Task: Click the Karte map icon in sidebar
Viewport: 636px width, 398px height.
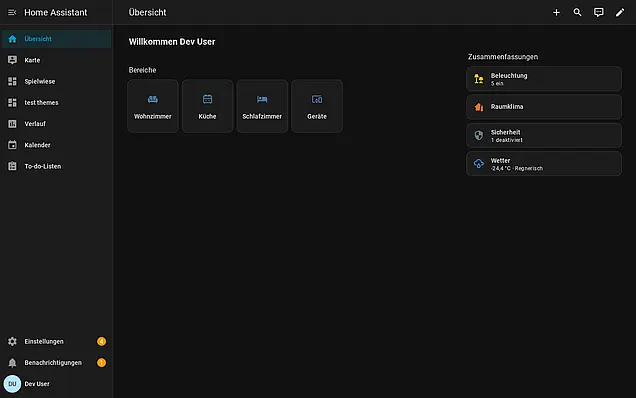Action: click(x=12, y=60)
